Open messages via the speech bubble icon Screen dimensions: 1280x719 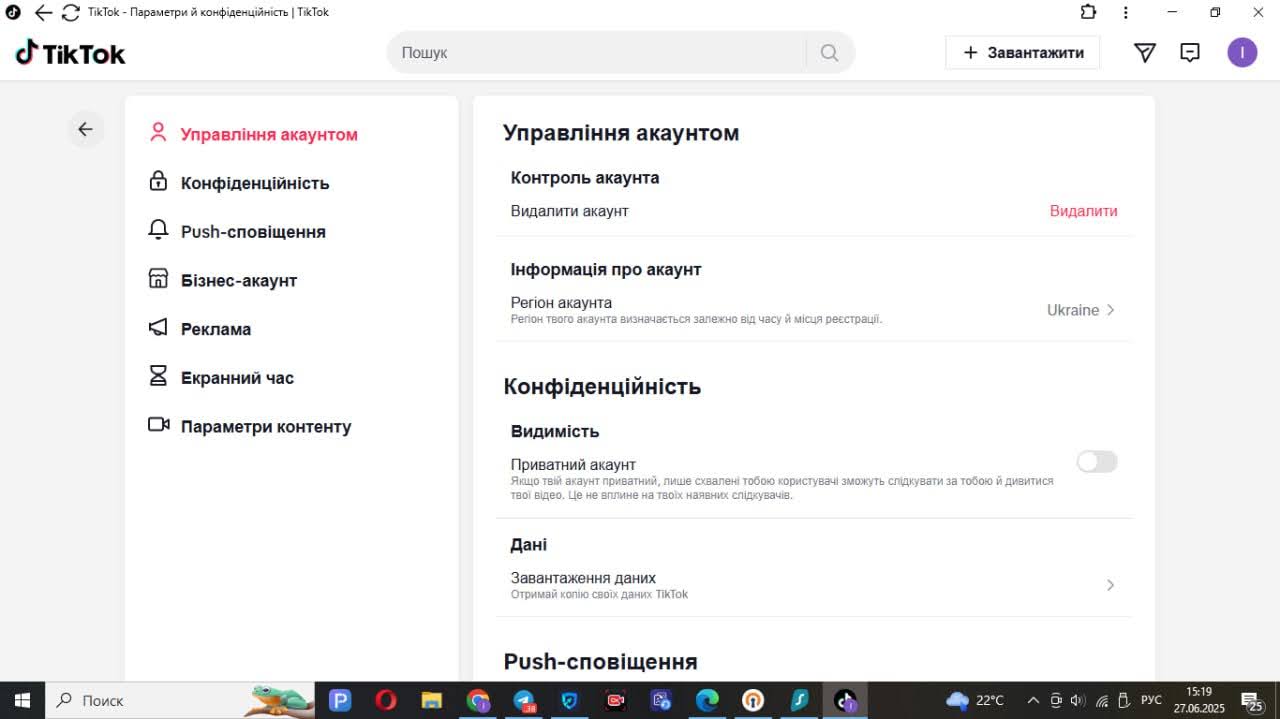(1190, 52)
